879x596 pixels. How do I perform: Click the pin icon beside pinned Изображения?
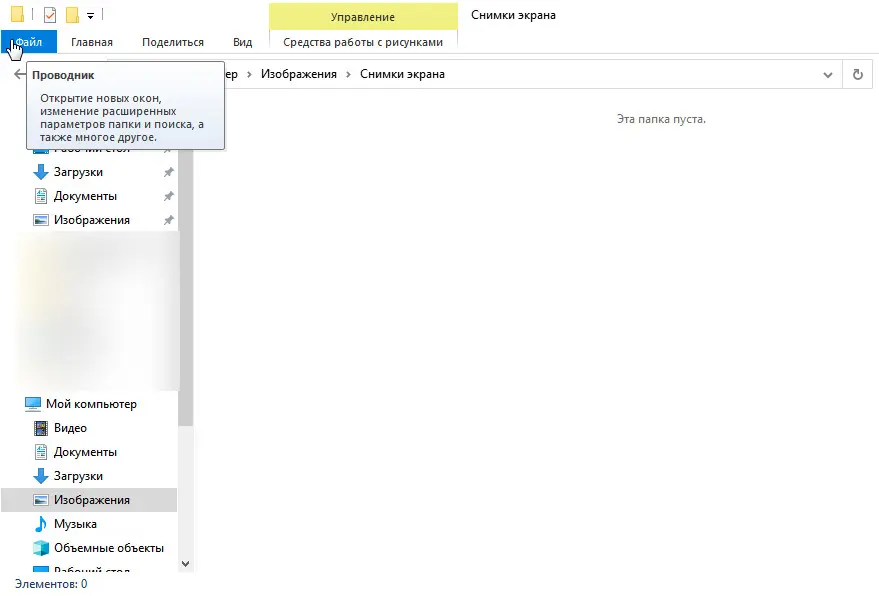(x=168, y=220)
